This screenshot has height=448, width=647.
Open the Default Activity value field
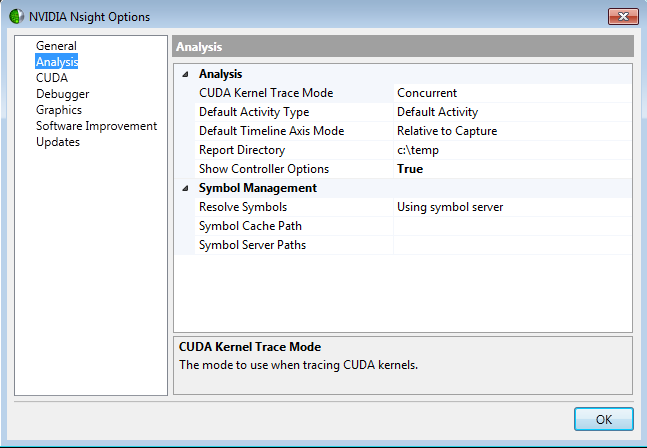click(512, 112)
